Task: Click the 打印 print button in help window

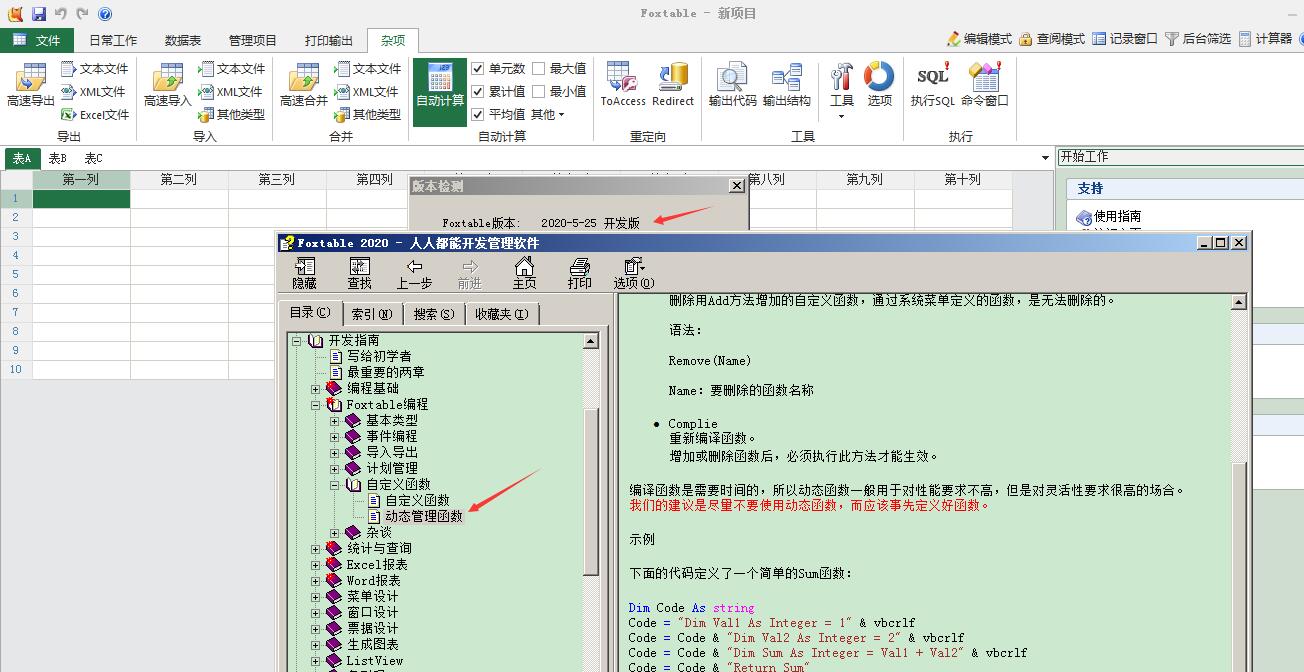Action: tap(579, 274)
